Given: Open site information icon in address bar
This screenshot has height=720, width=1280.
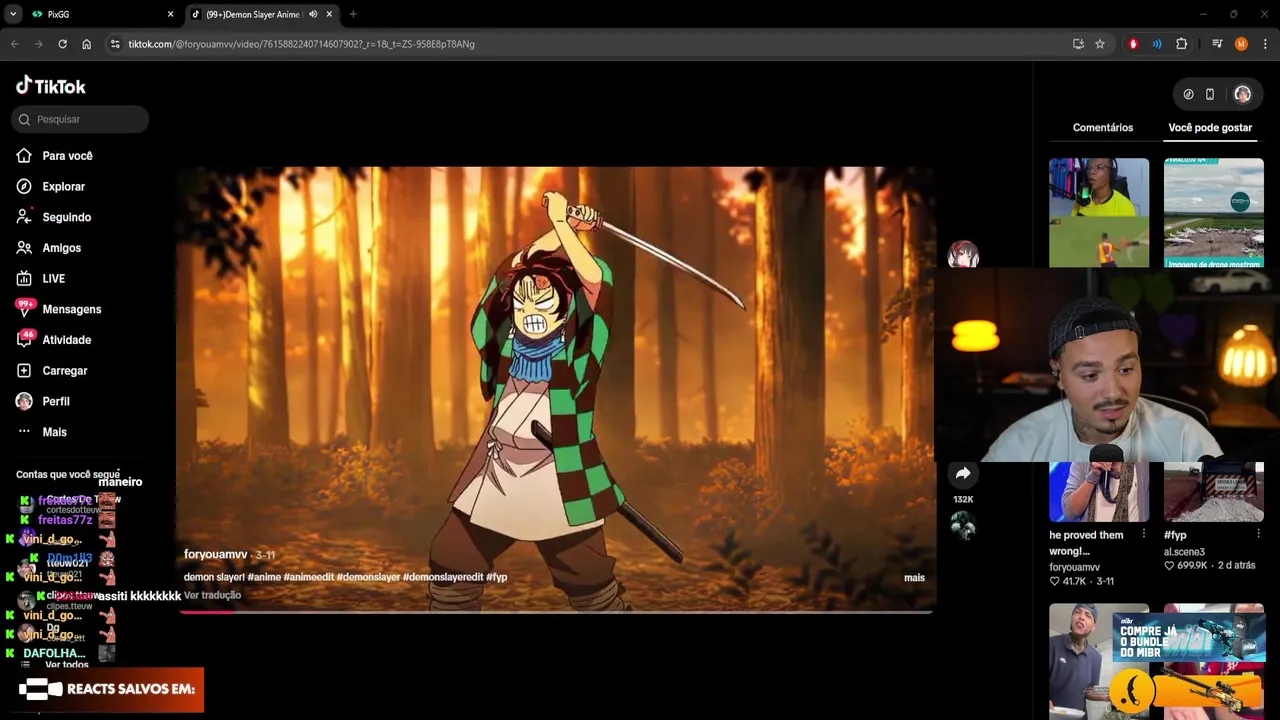Looking at the screenshot, I should (115, 44).
